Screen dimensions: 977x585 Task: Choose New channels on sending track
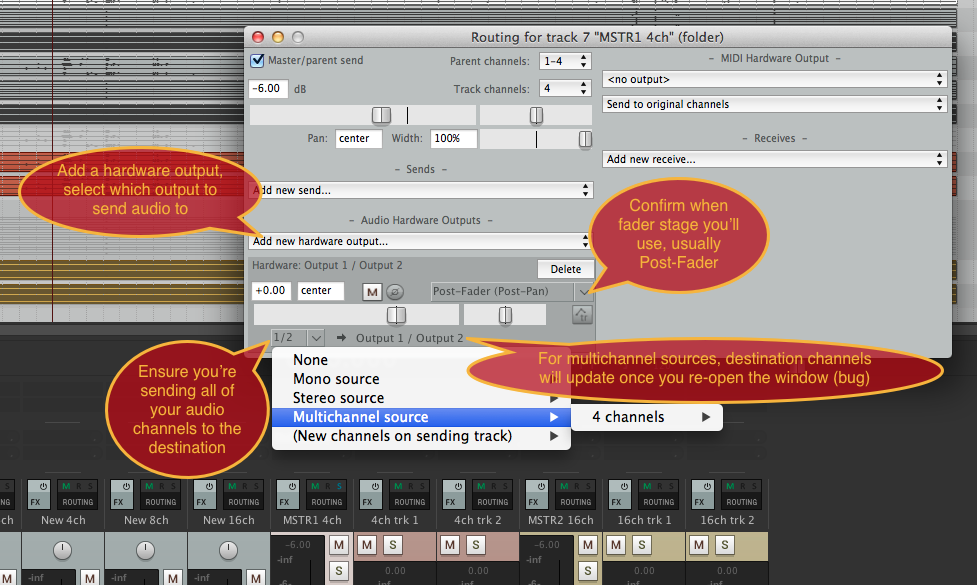pos(421,436)
